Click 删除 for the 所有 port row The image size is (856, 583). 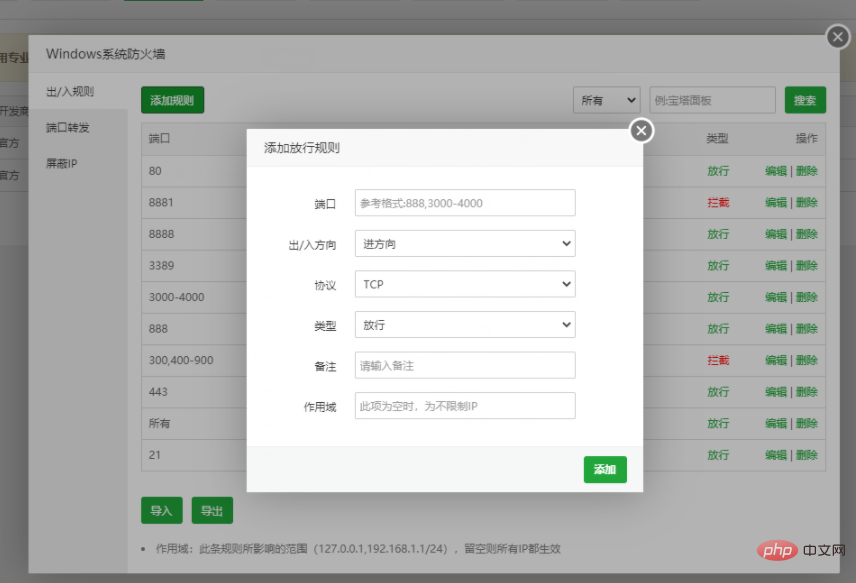[807, 424]
